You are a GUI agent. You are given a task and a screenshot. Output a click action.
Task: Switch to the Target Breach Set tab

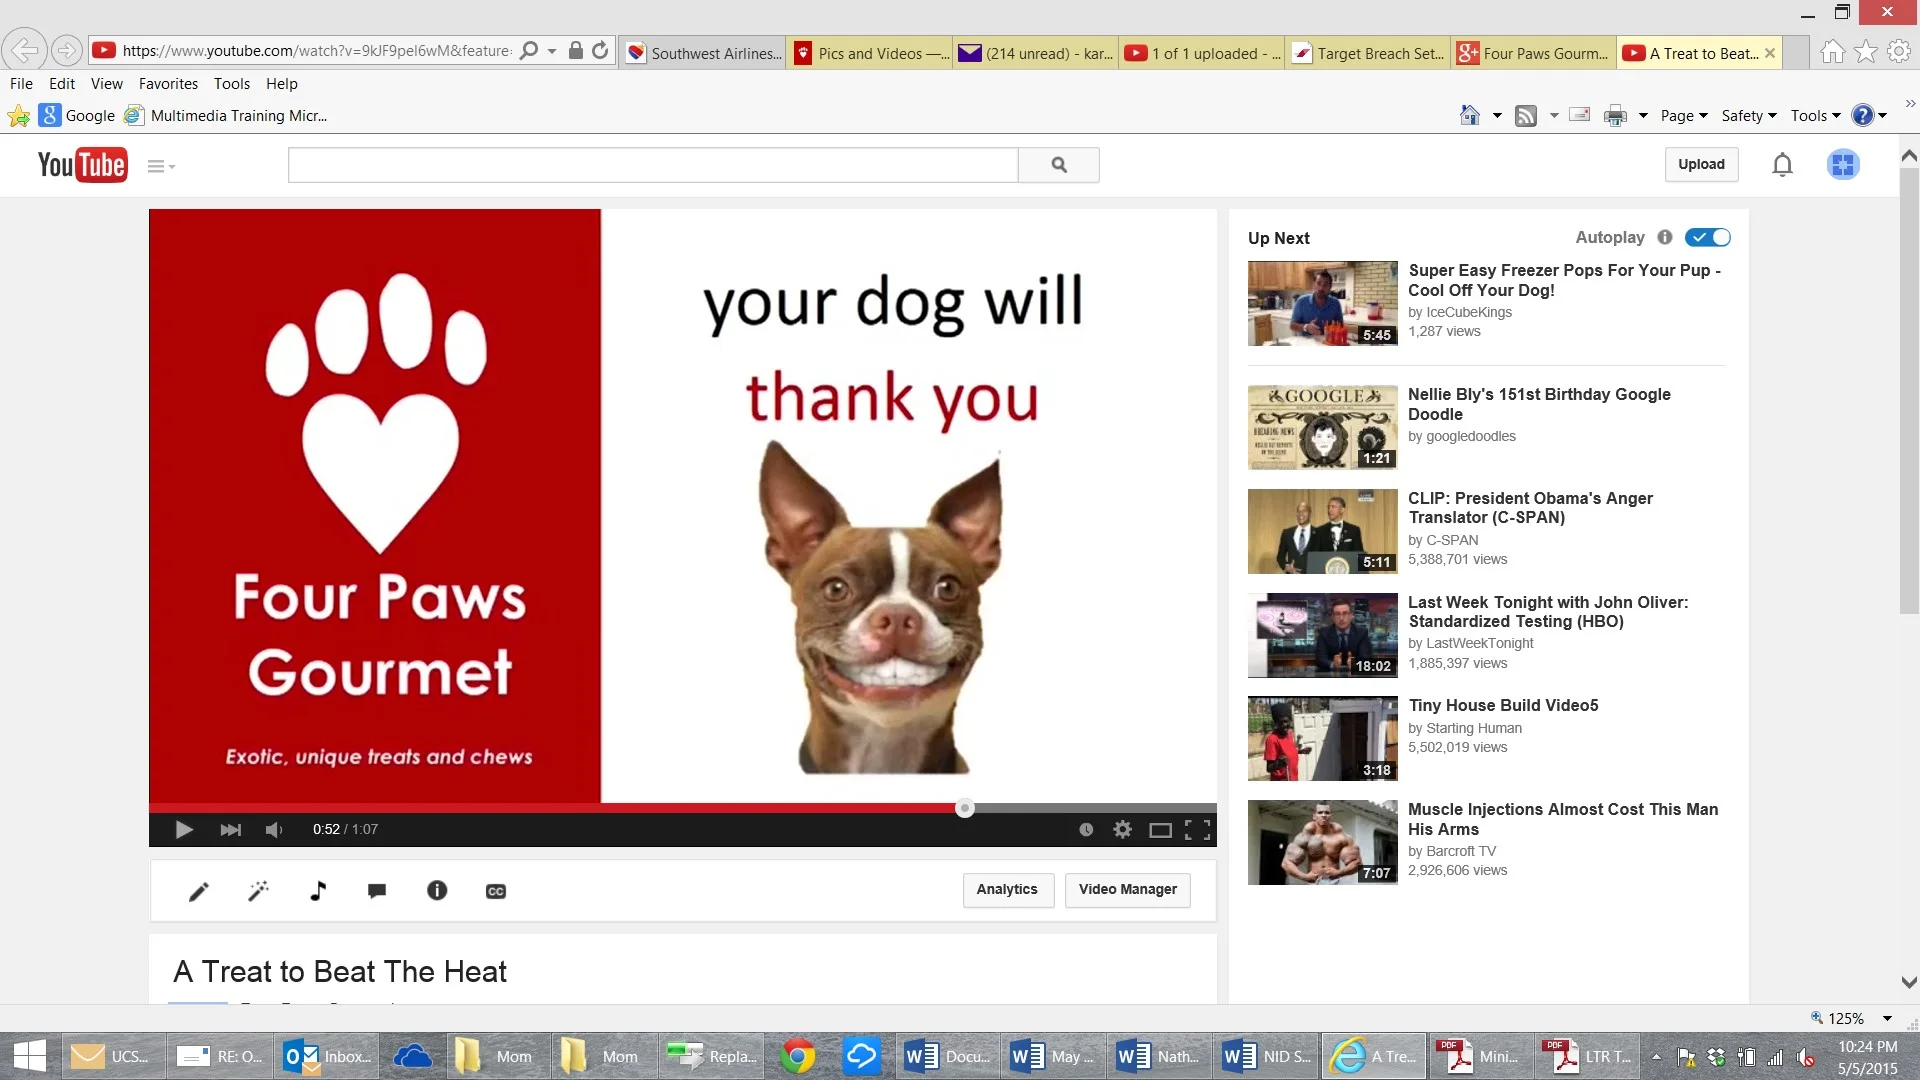click(x=1368, y=53)
